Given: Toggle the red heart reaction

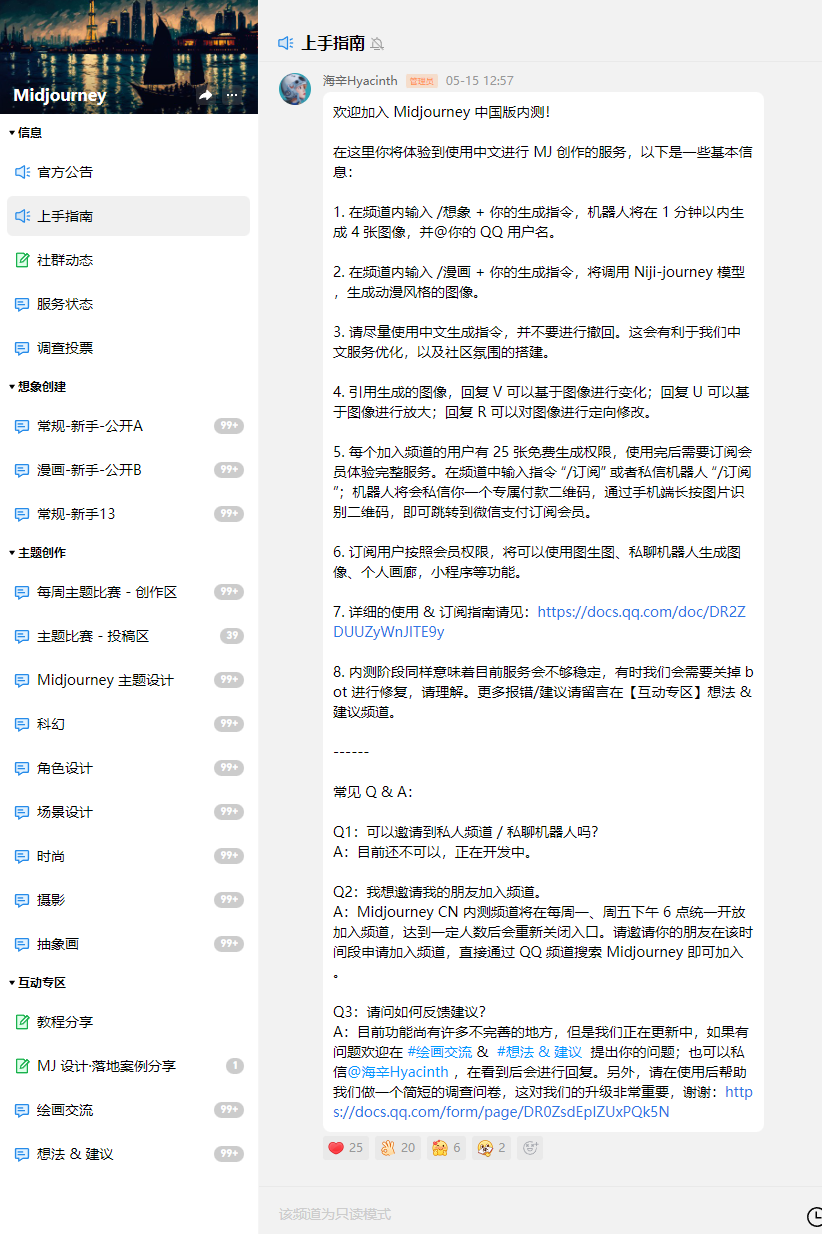Looking at the screenshot, I should (x=346, y=1148).
